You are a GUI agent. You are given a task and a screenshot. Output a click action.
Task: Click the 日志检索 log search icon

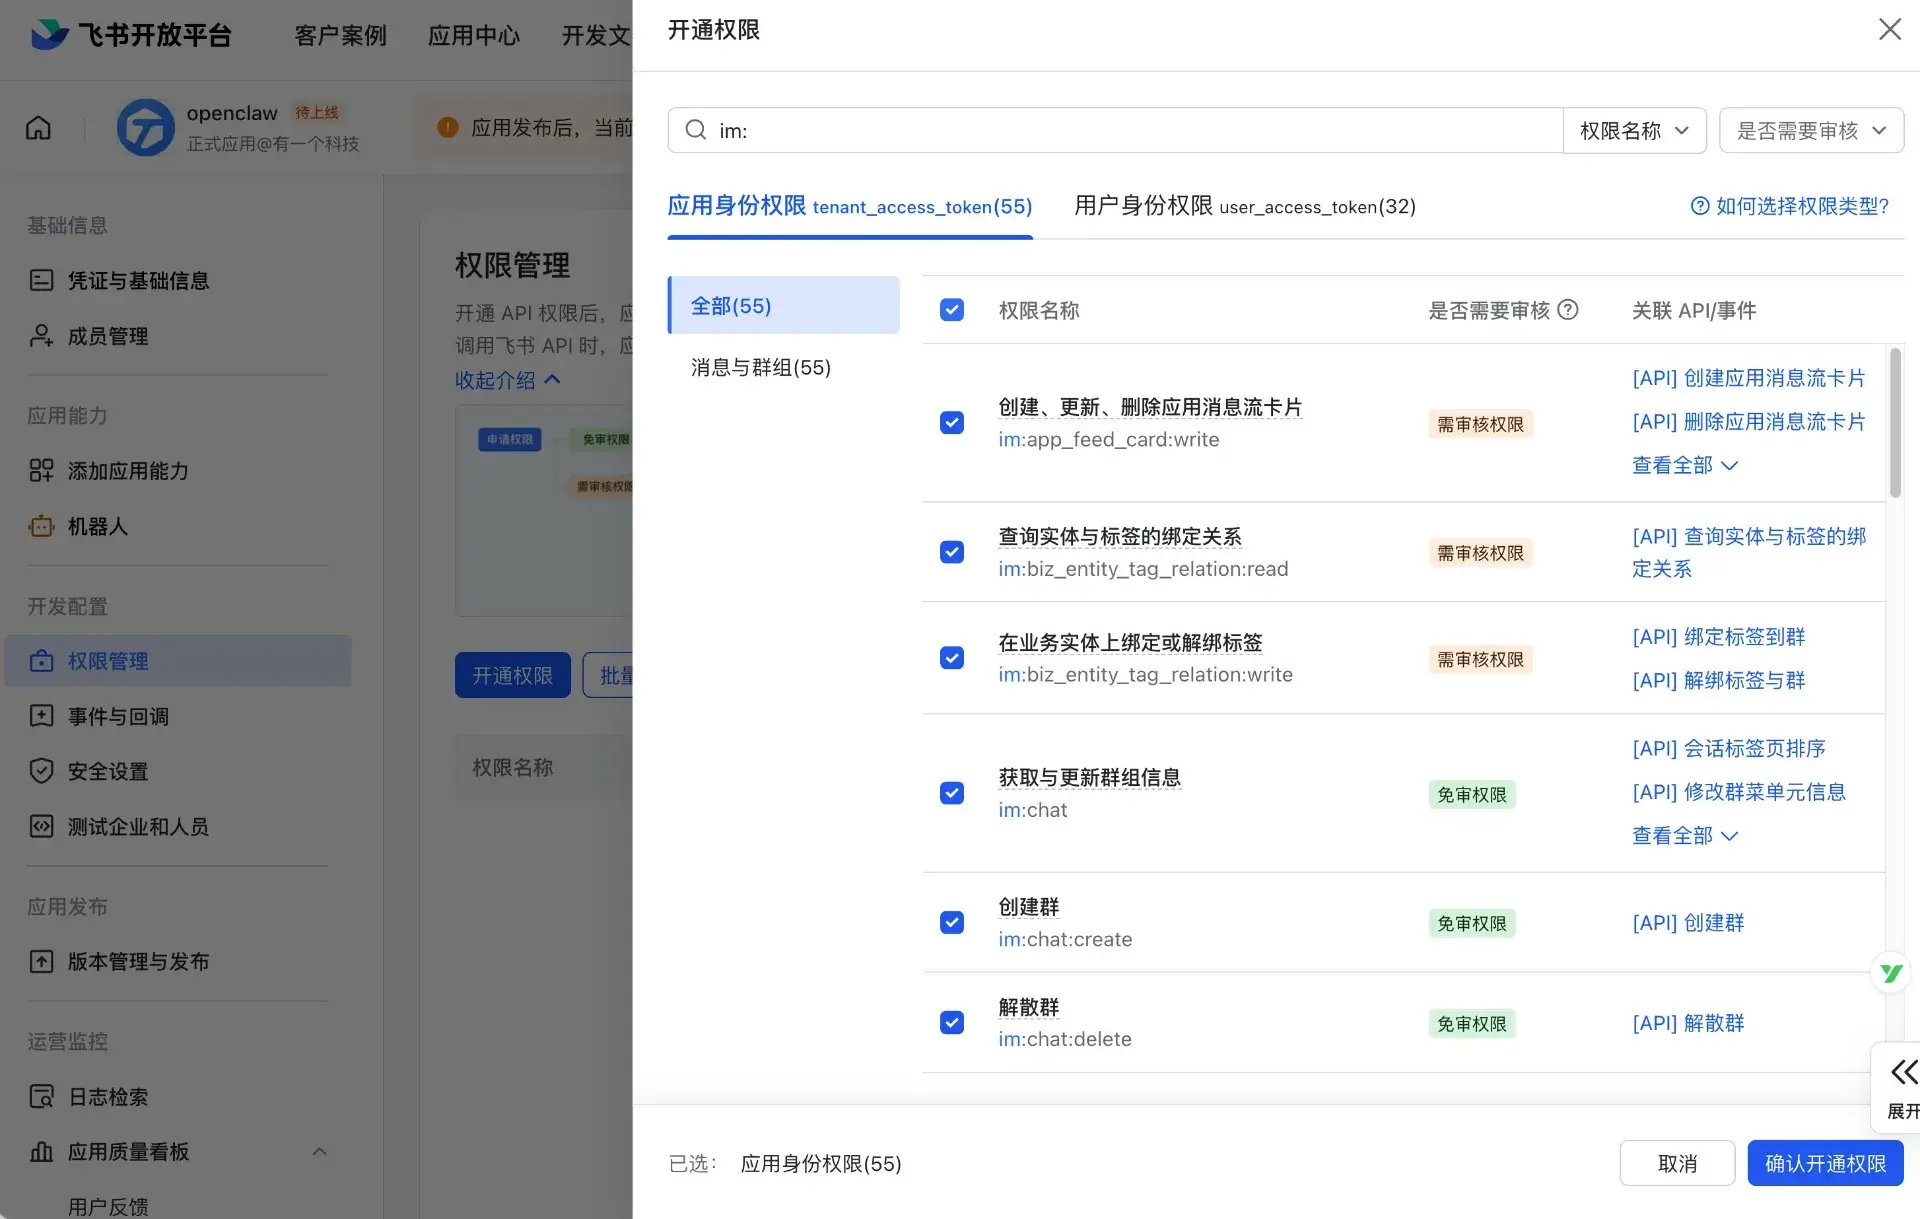(x=41, y=1097)
